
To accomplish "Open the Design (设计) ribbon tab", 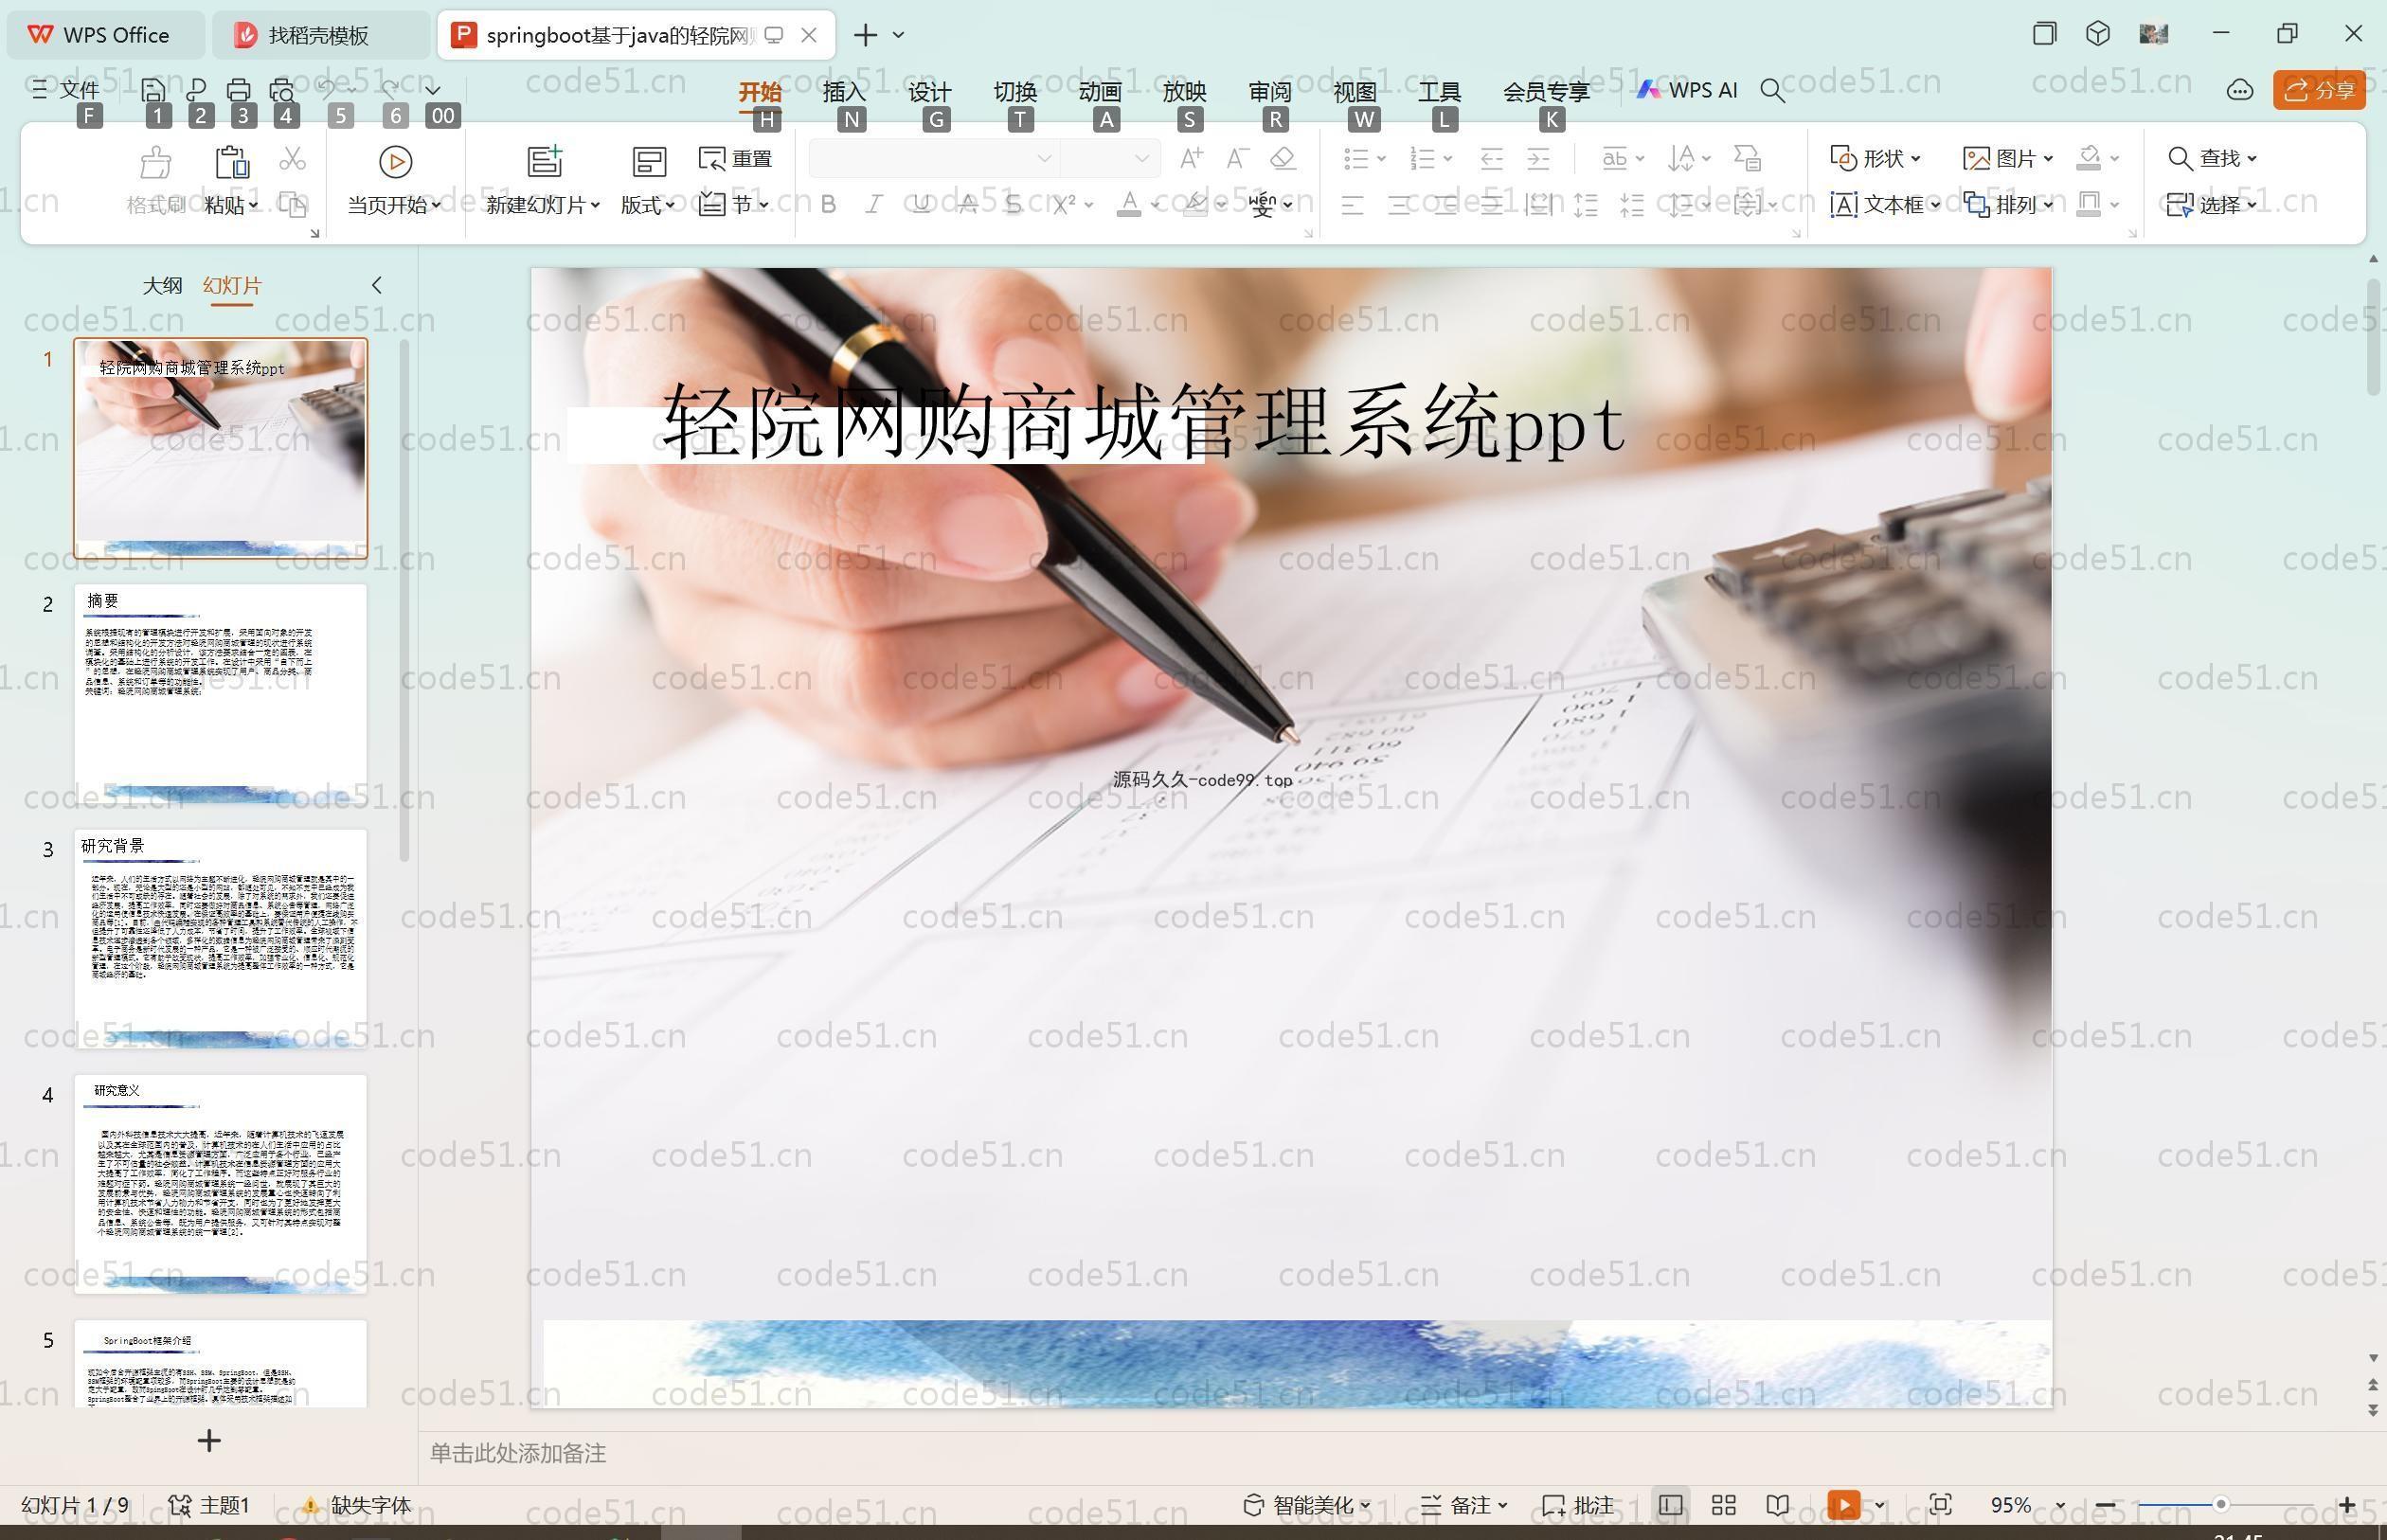I will 929,91.
